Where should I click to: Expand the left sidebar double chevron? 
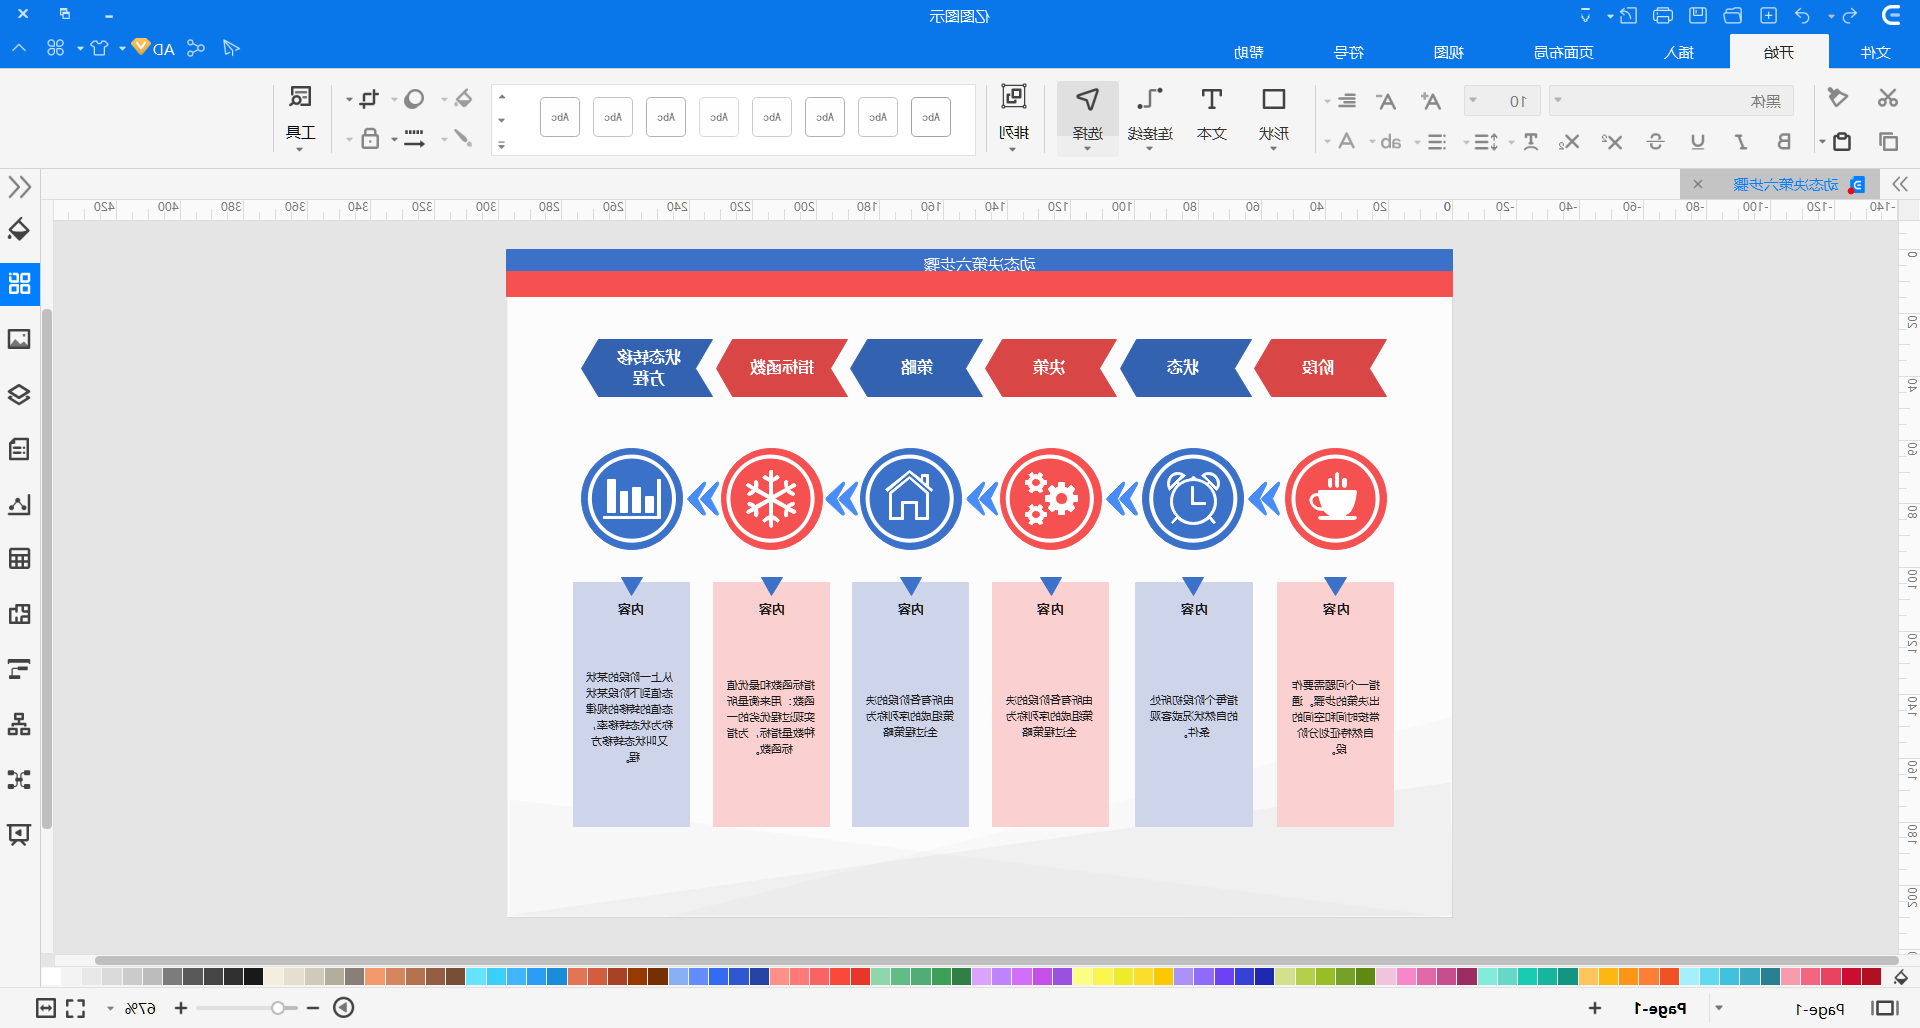point(19,187)
